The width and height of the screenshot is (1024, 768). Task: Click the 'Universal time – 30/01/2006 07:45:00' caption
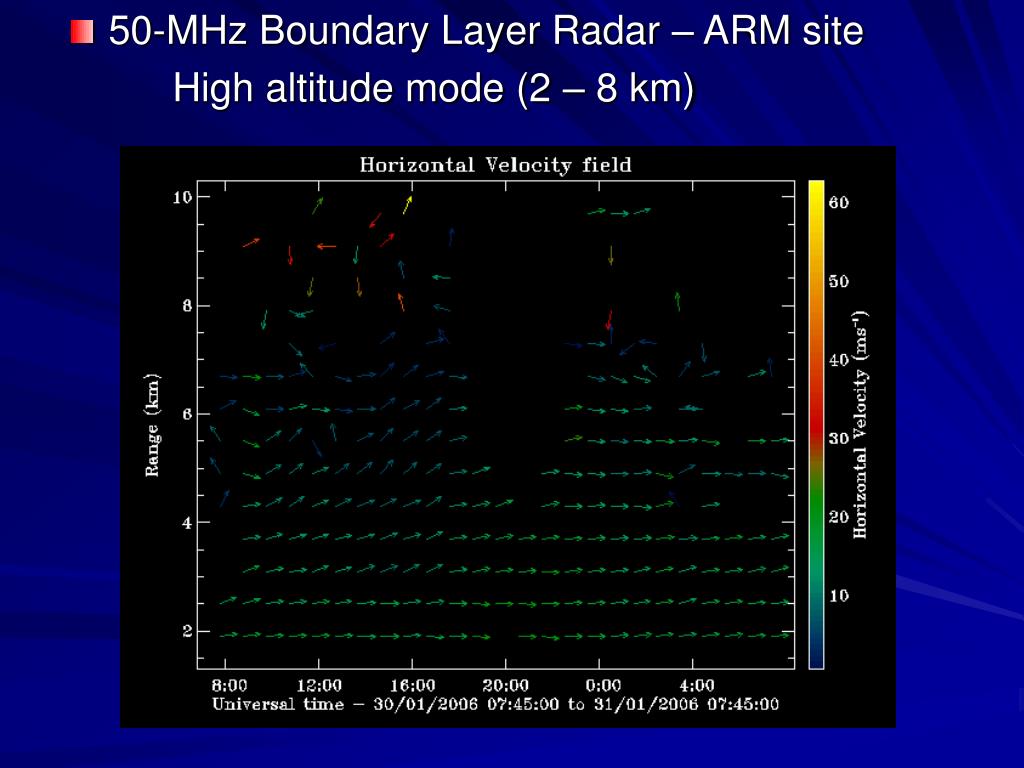click(387, 704)
